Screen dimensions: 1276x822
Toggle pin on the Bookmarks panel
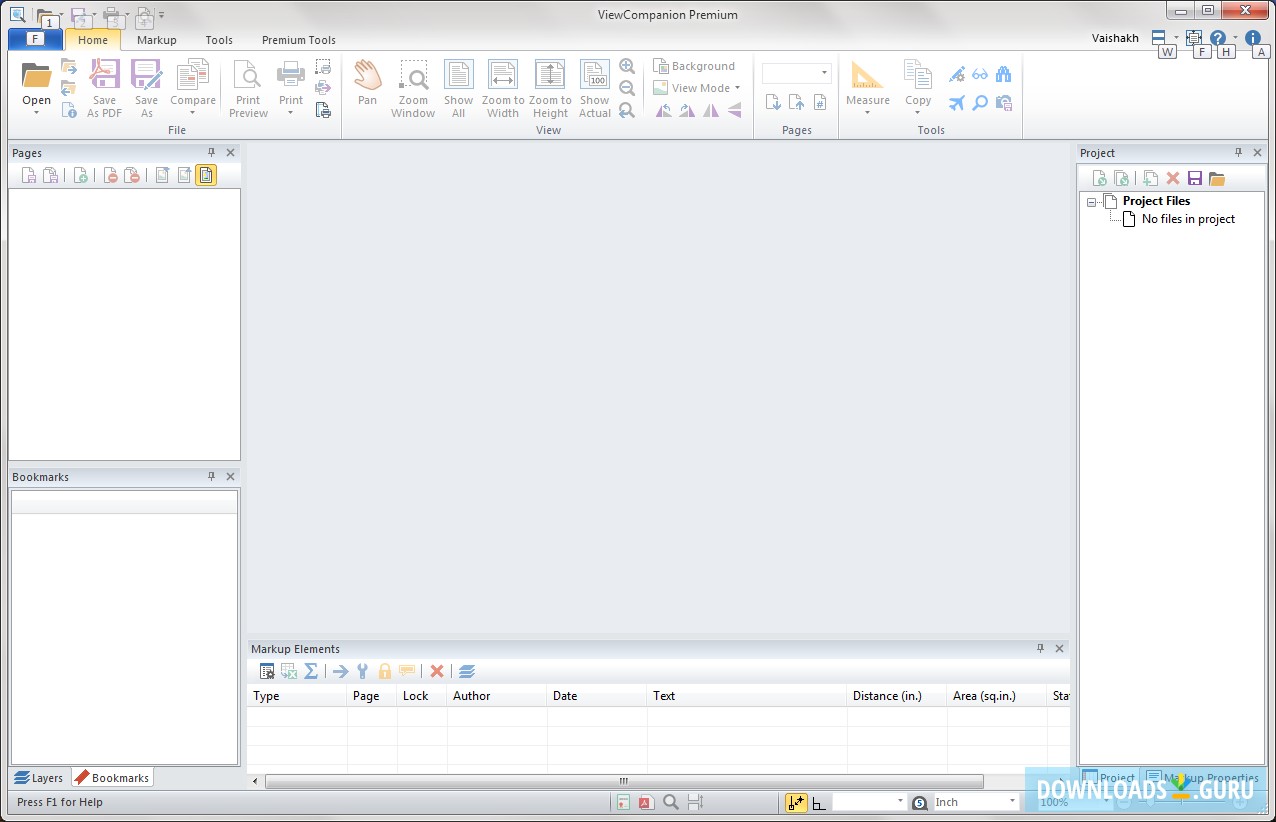click(211, 476)
